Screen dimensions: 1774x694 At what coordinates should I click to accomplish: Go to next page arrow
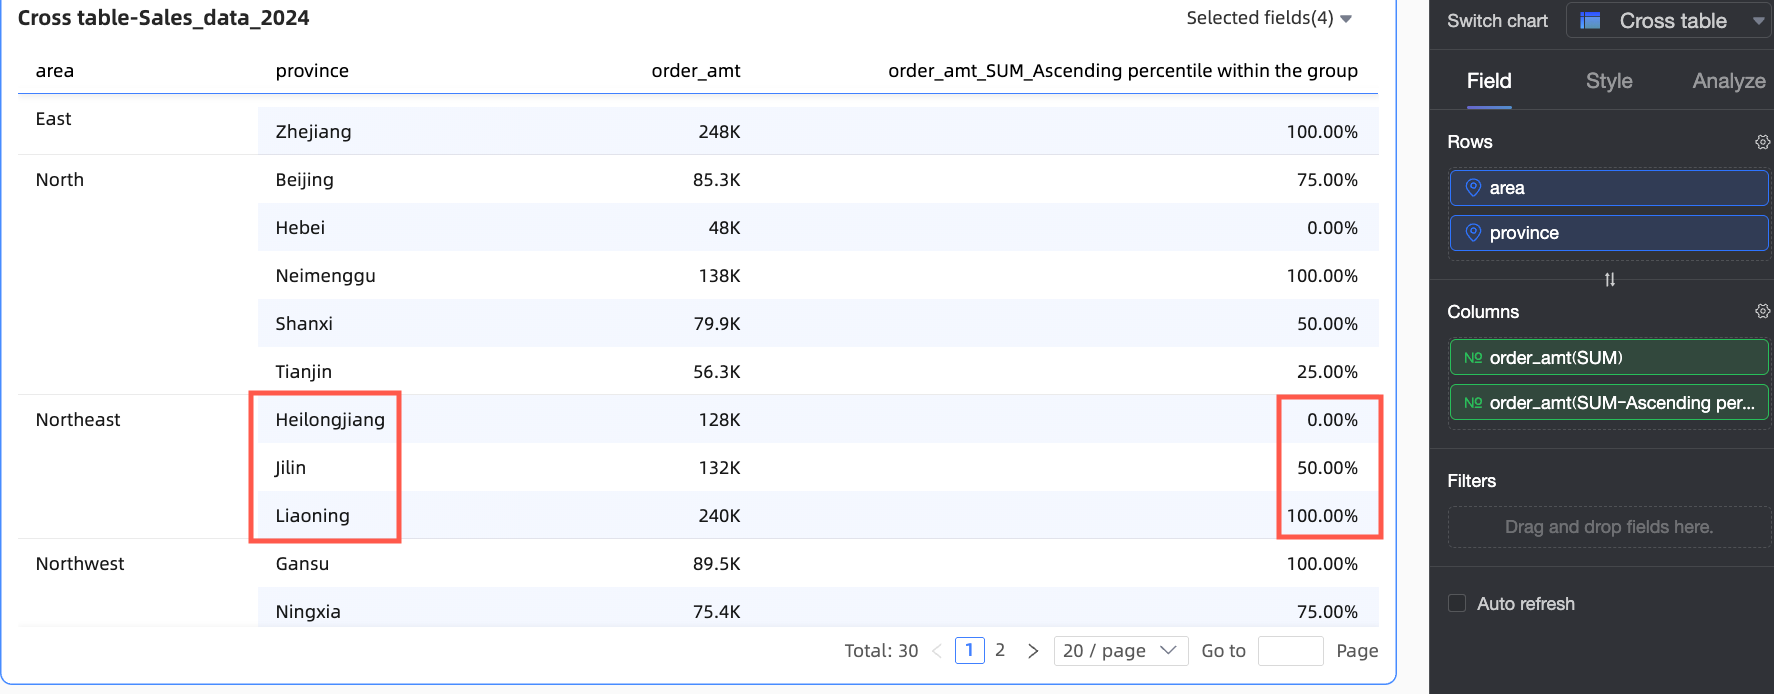pyautogui.click(x=1033, y=651)
